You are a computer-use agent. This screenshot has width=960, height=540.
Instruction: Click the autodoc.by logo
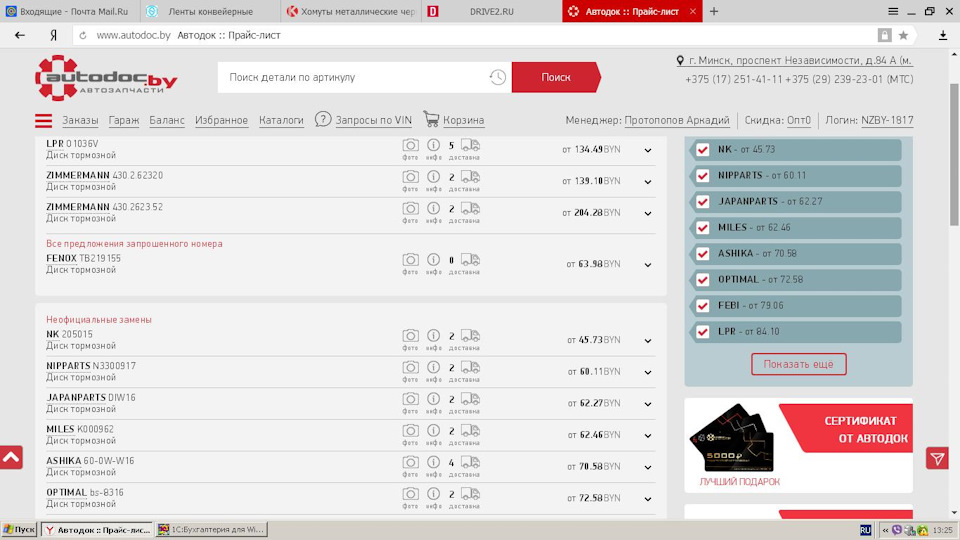tap(106, 78)
